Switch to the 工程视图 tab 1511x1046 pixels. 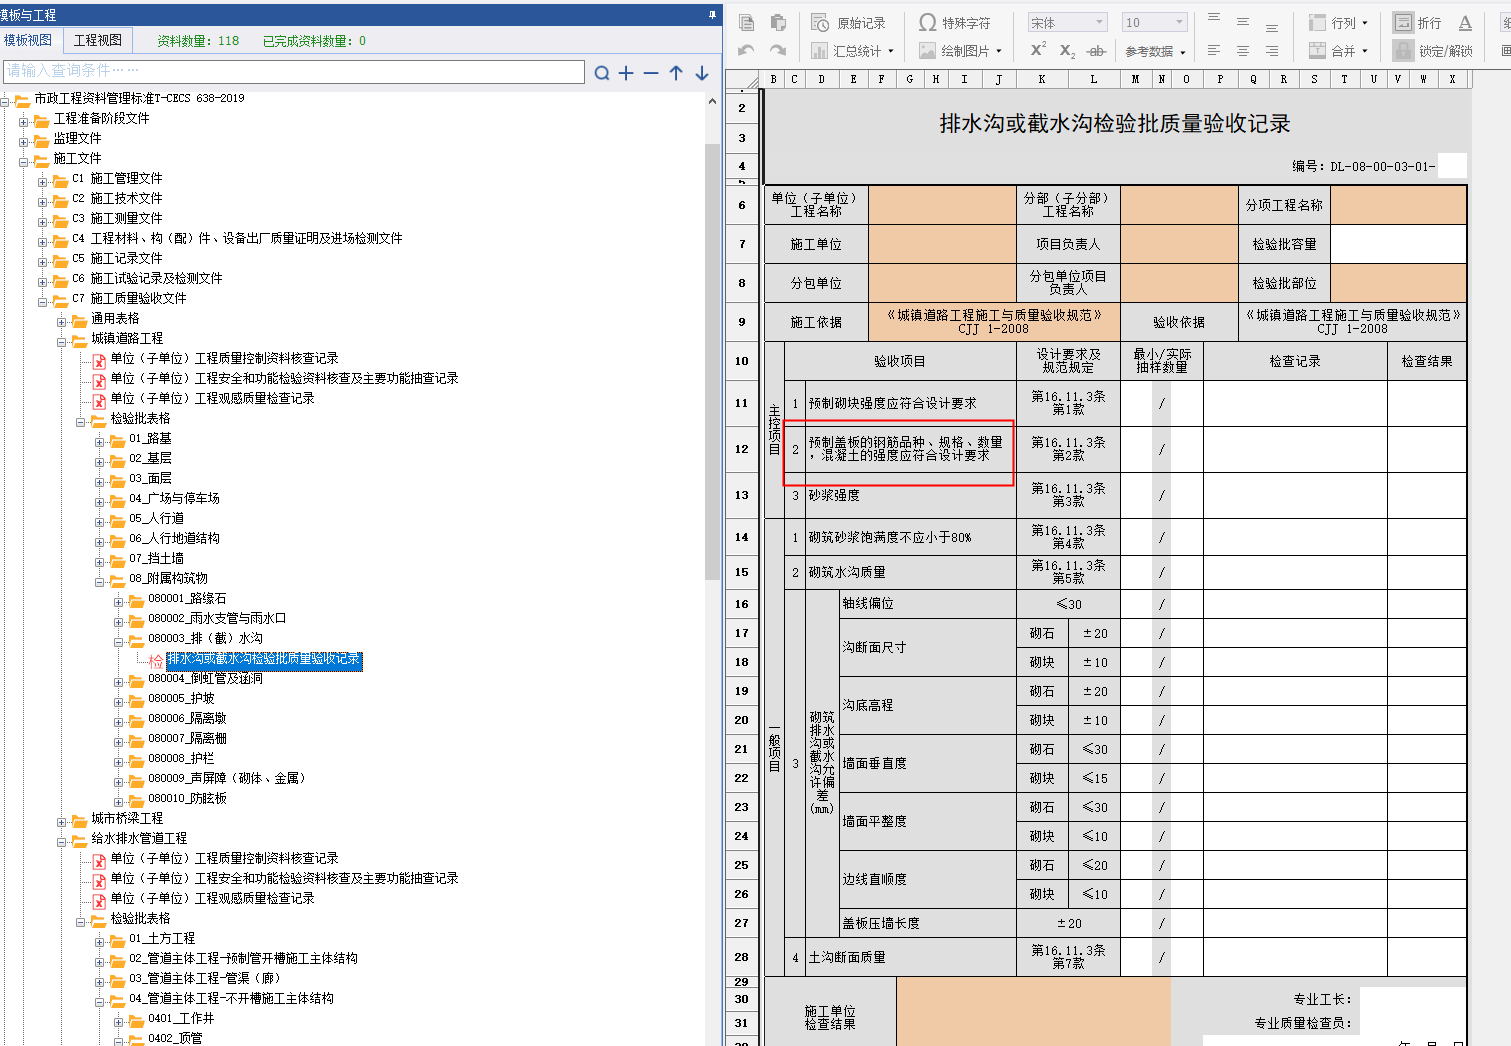click(x=98, y=40)
